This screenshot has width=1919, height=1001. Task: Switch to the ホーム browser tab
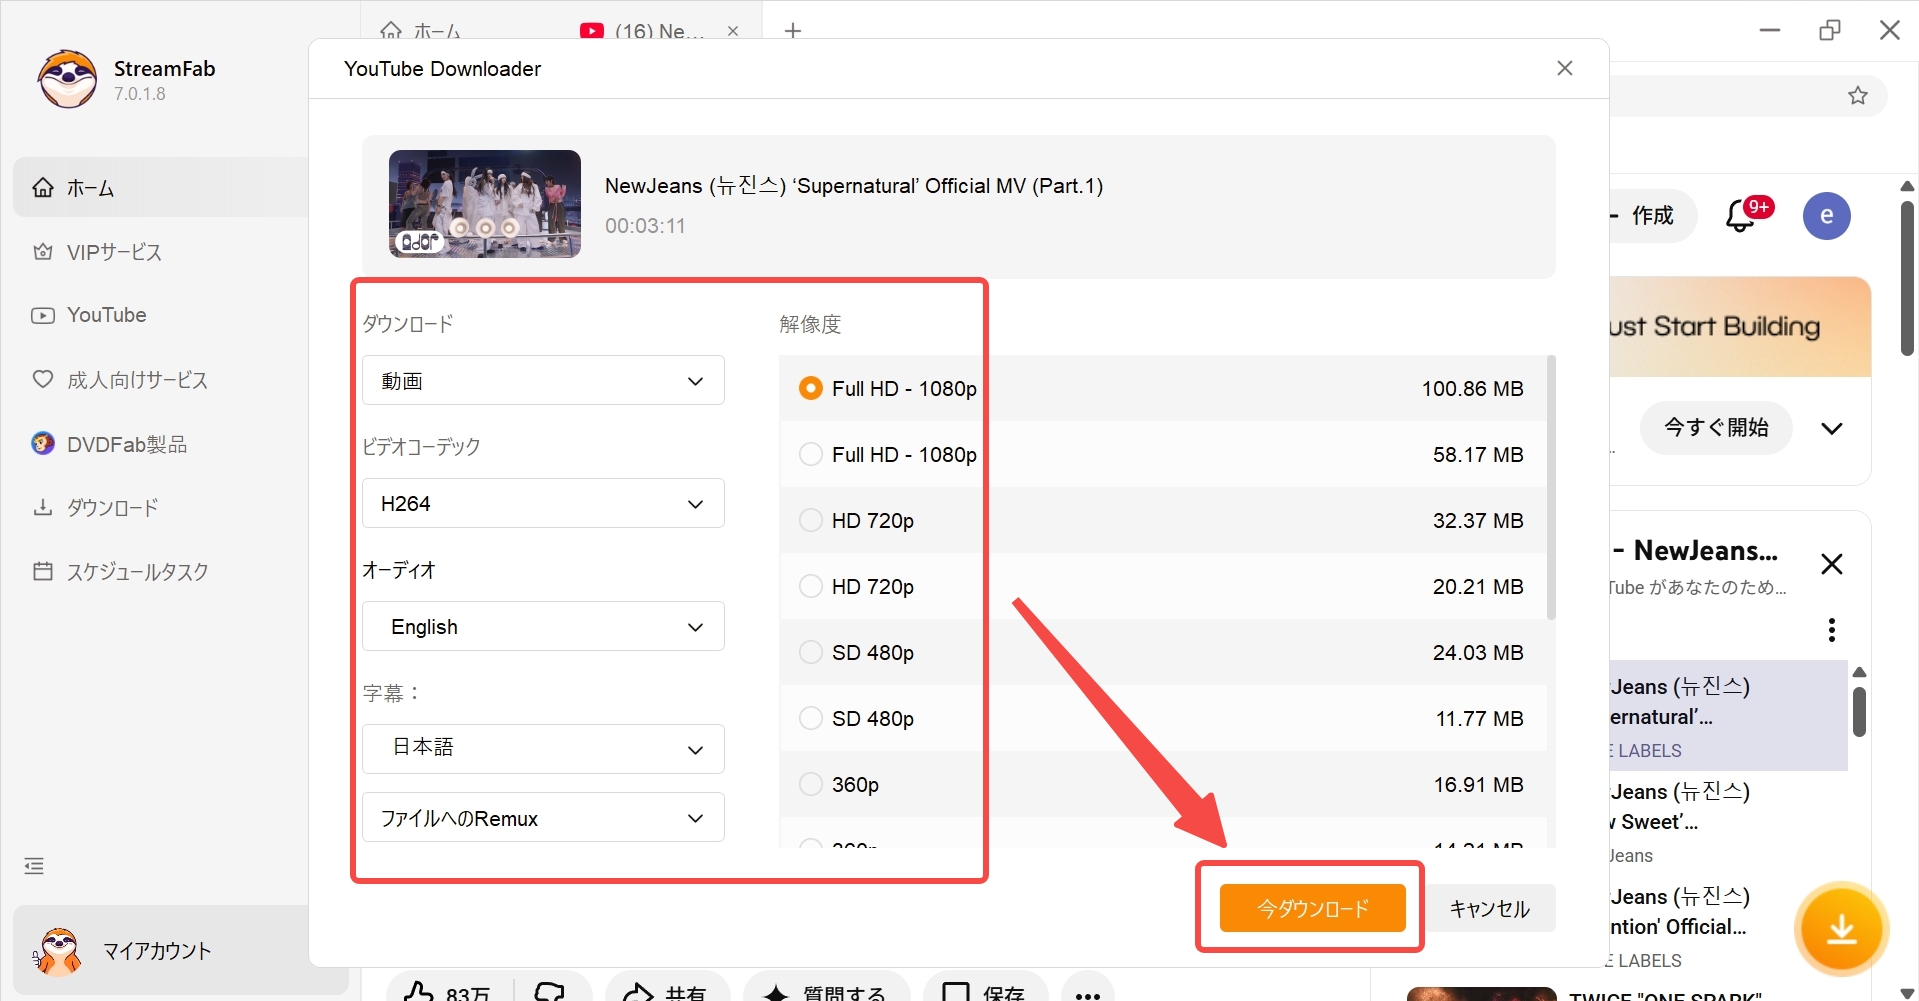421,31
